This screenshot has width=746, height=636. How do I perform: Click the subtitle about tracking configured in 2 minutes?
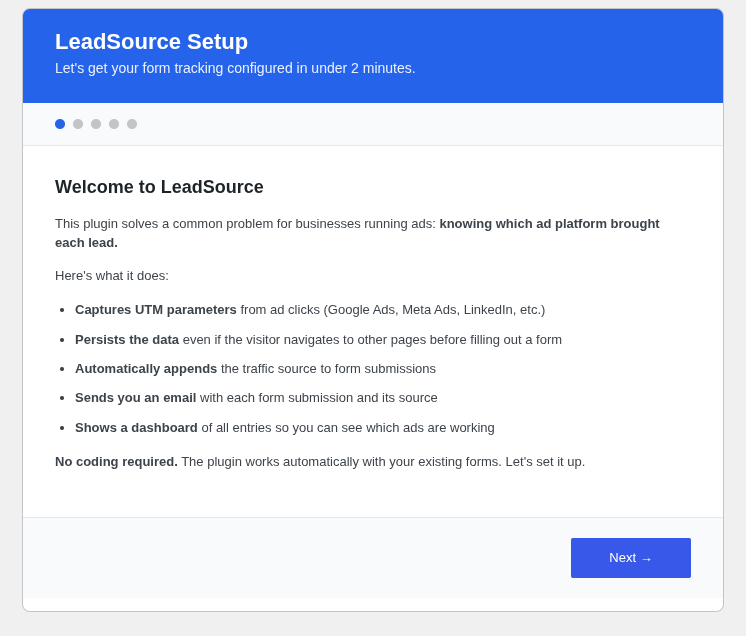pyautogui.click(x=235, y=68)
